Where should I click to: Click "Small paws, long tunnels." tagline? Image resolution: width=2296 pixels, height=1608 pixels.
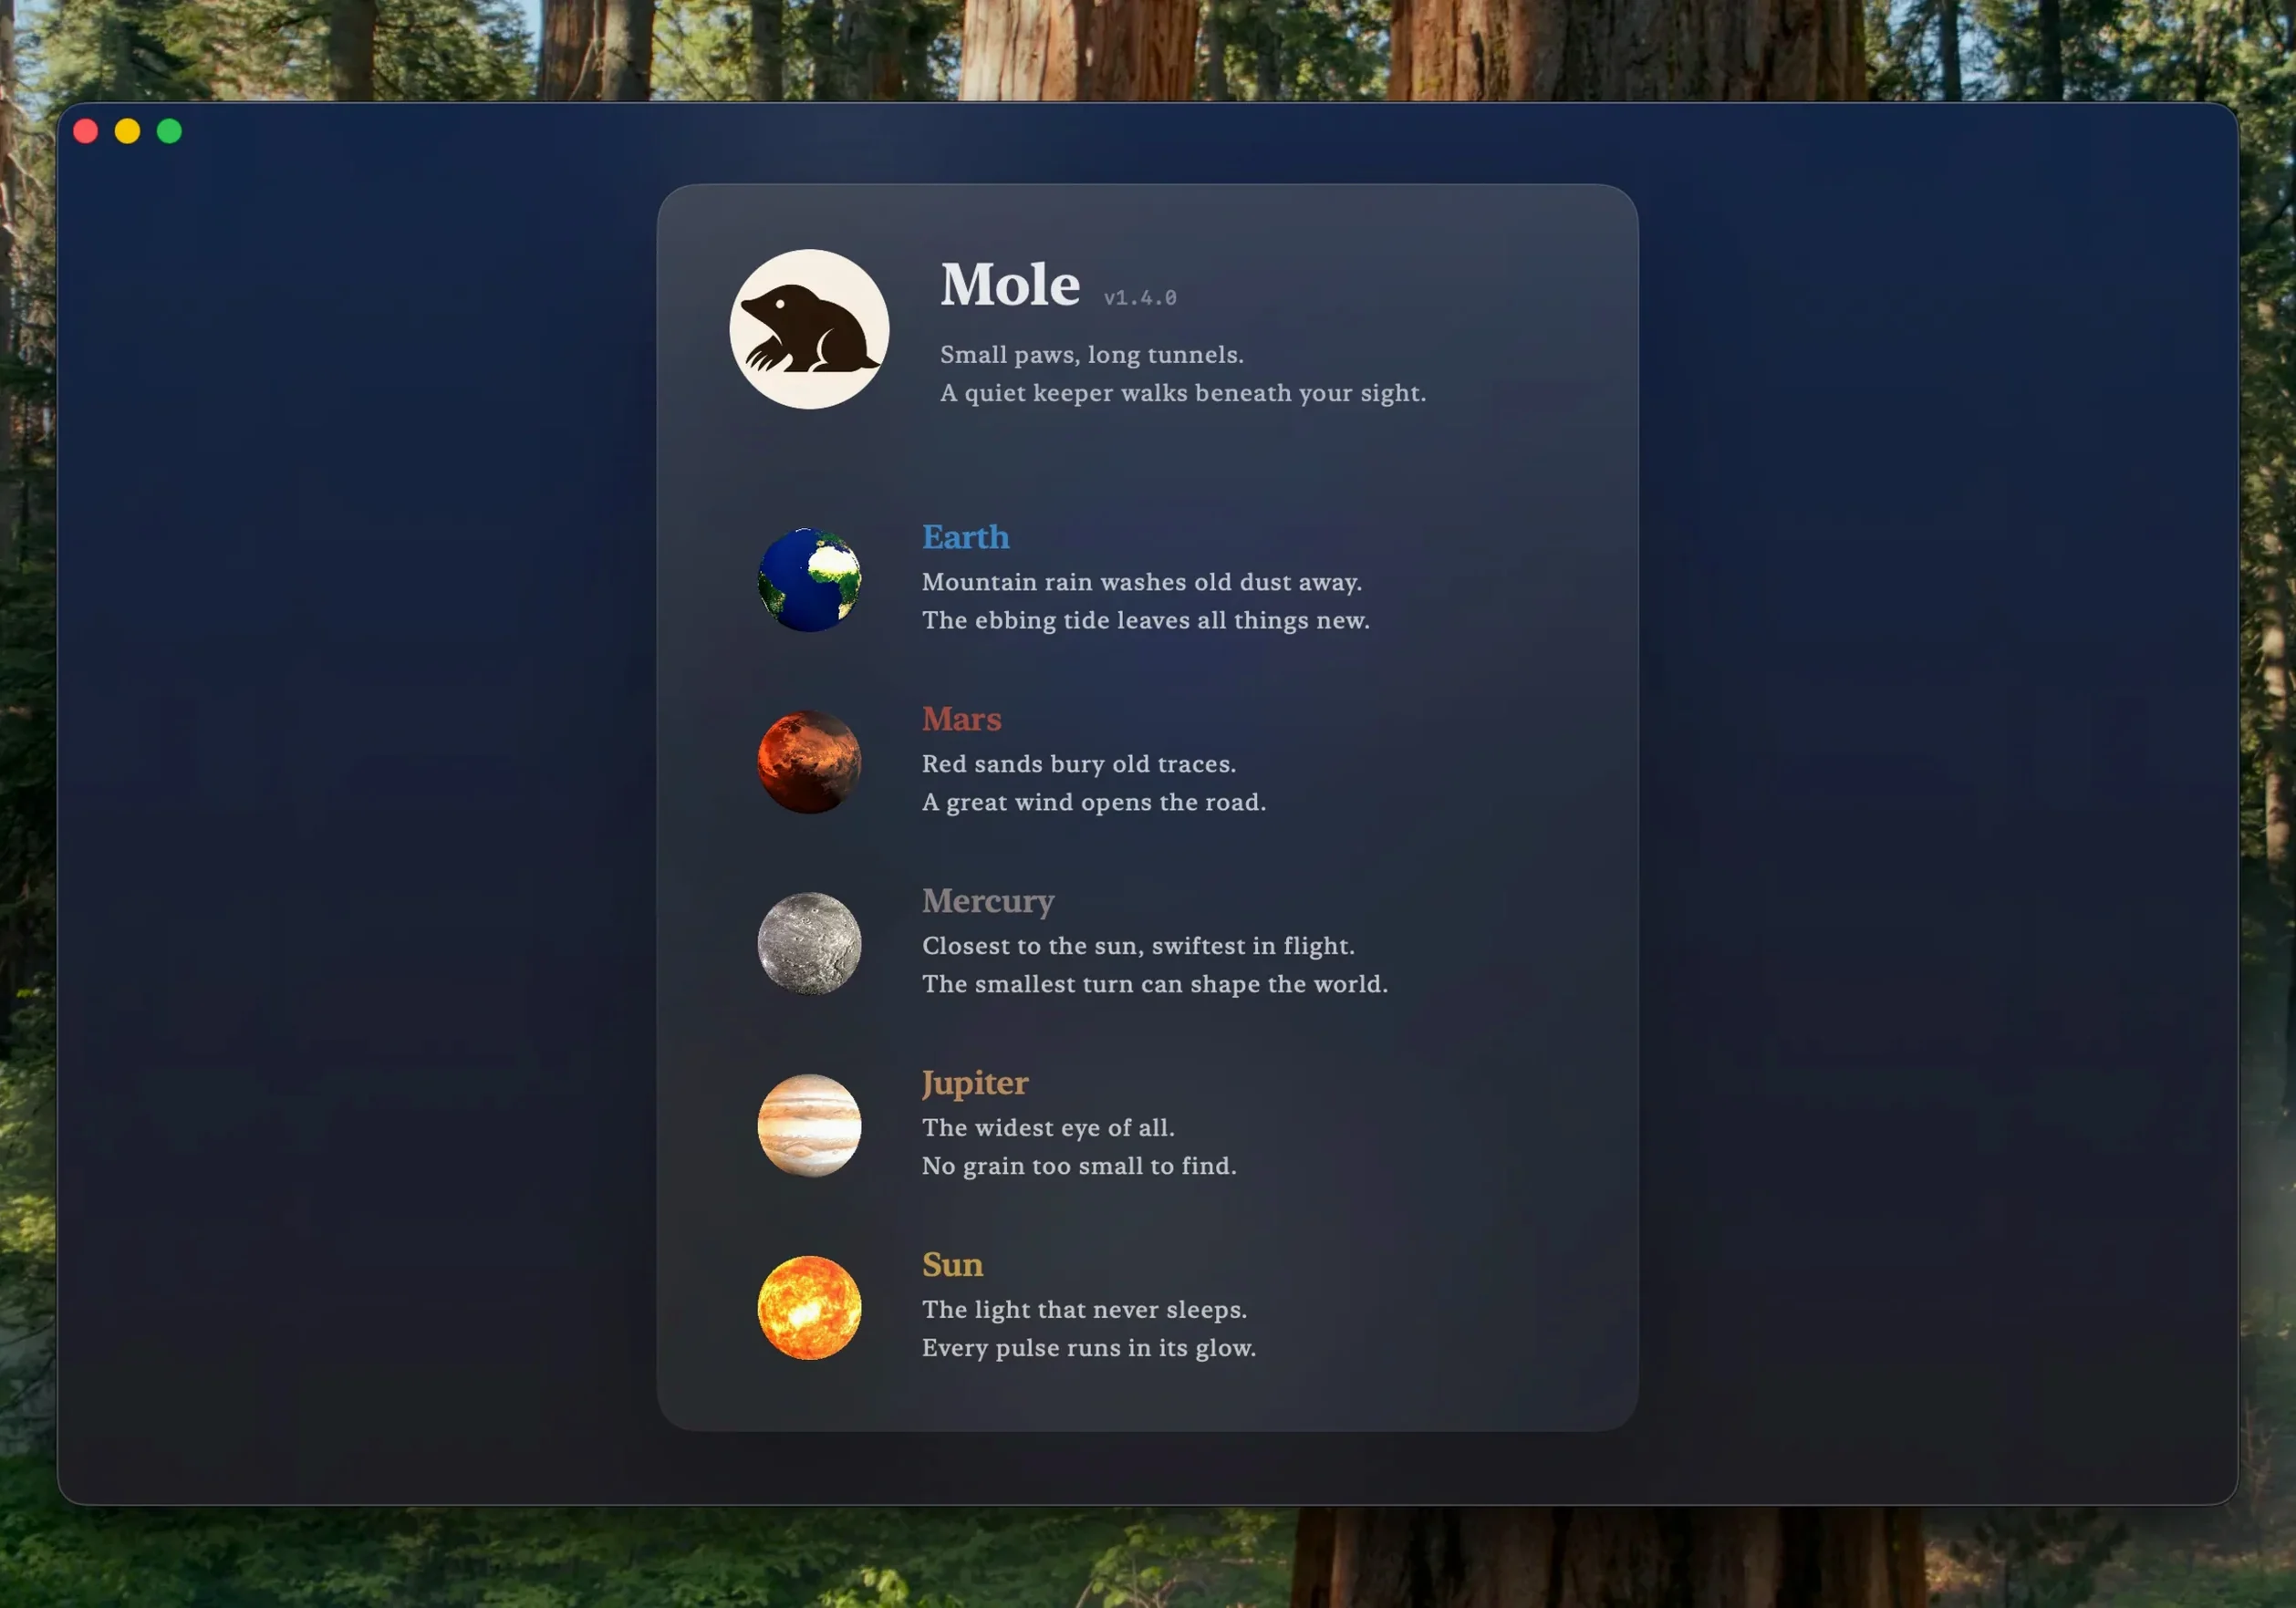tap(1092, 355)
